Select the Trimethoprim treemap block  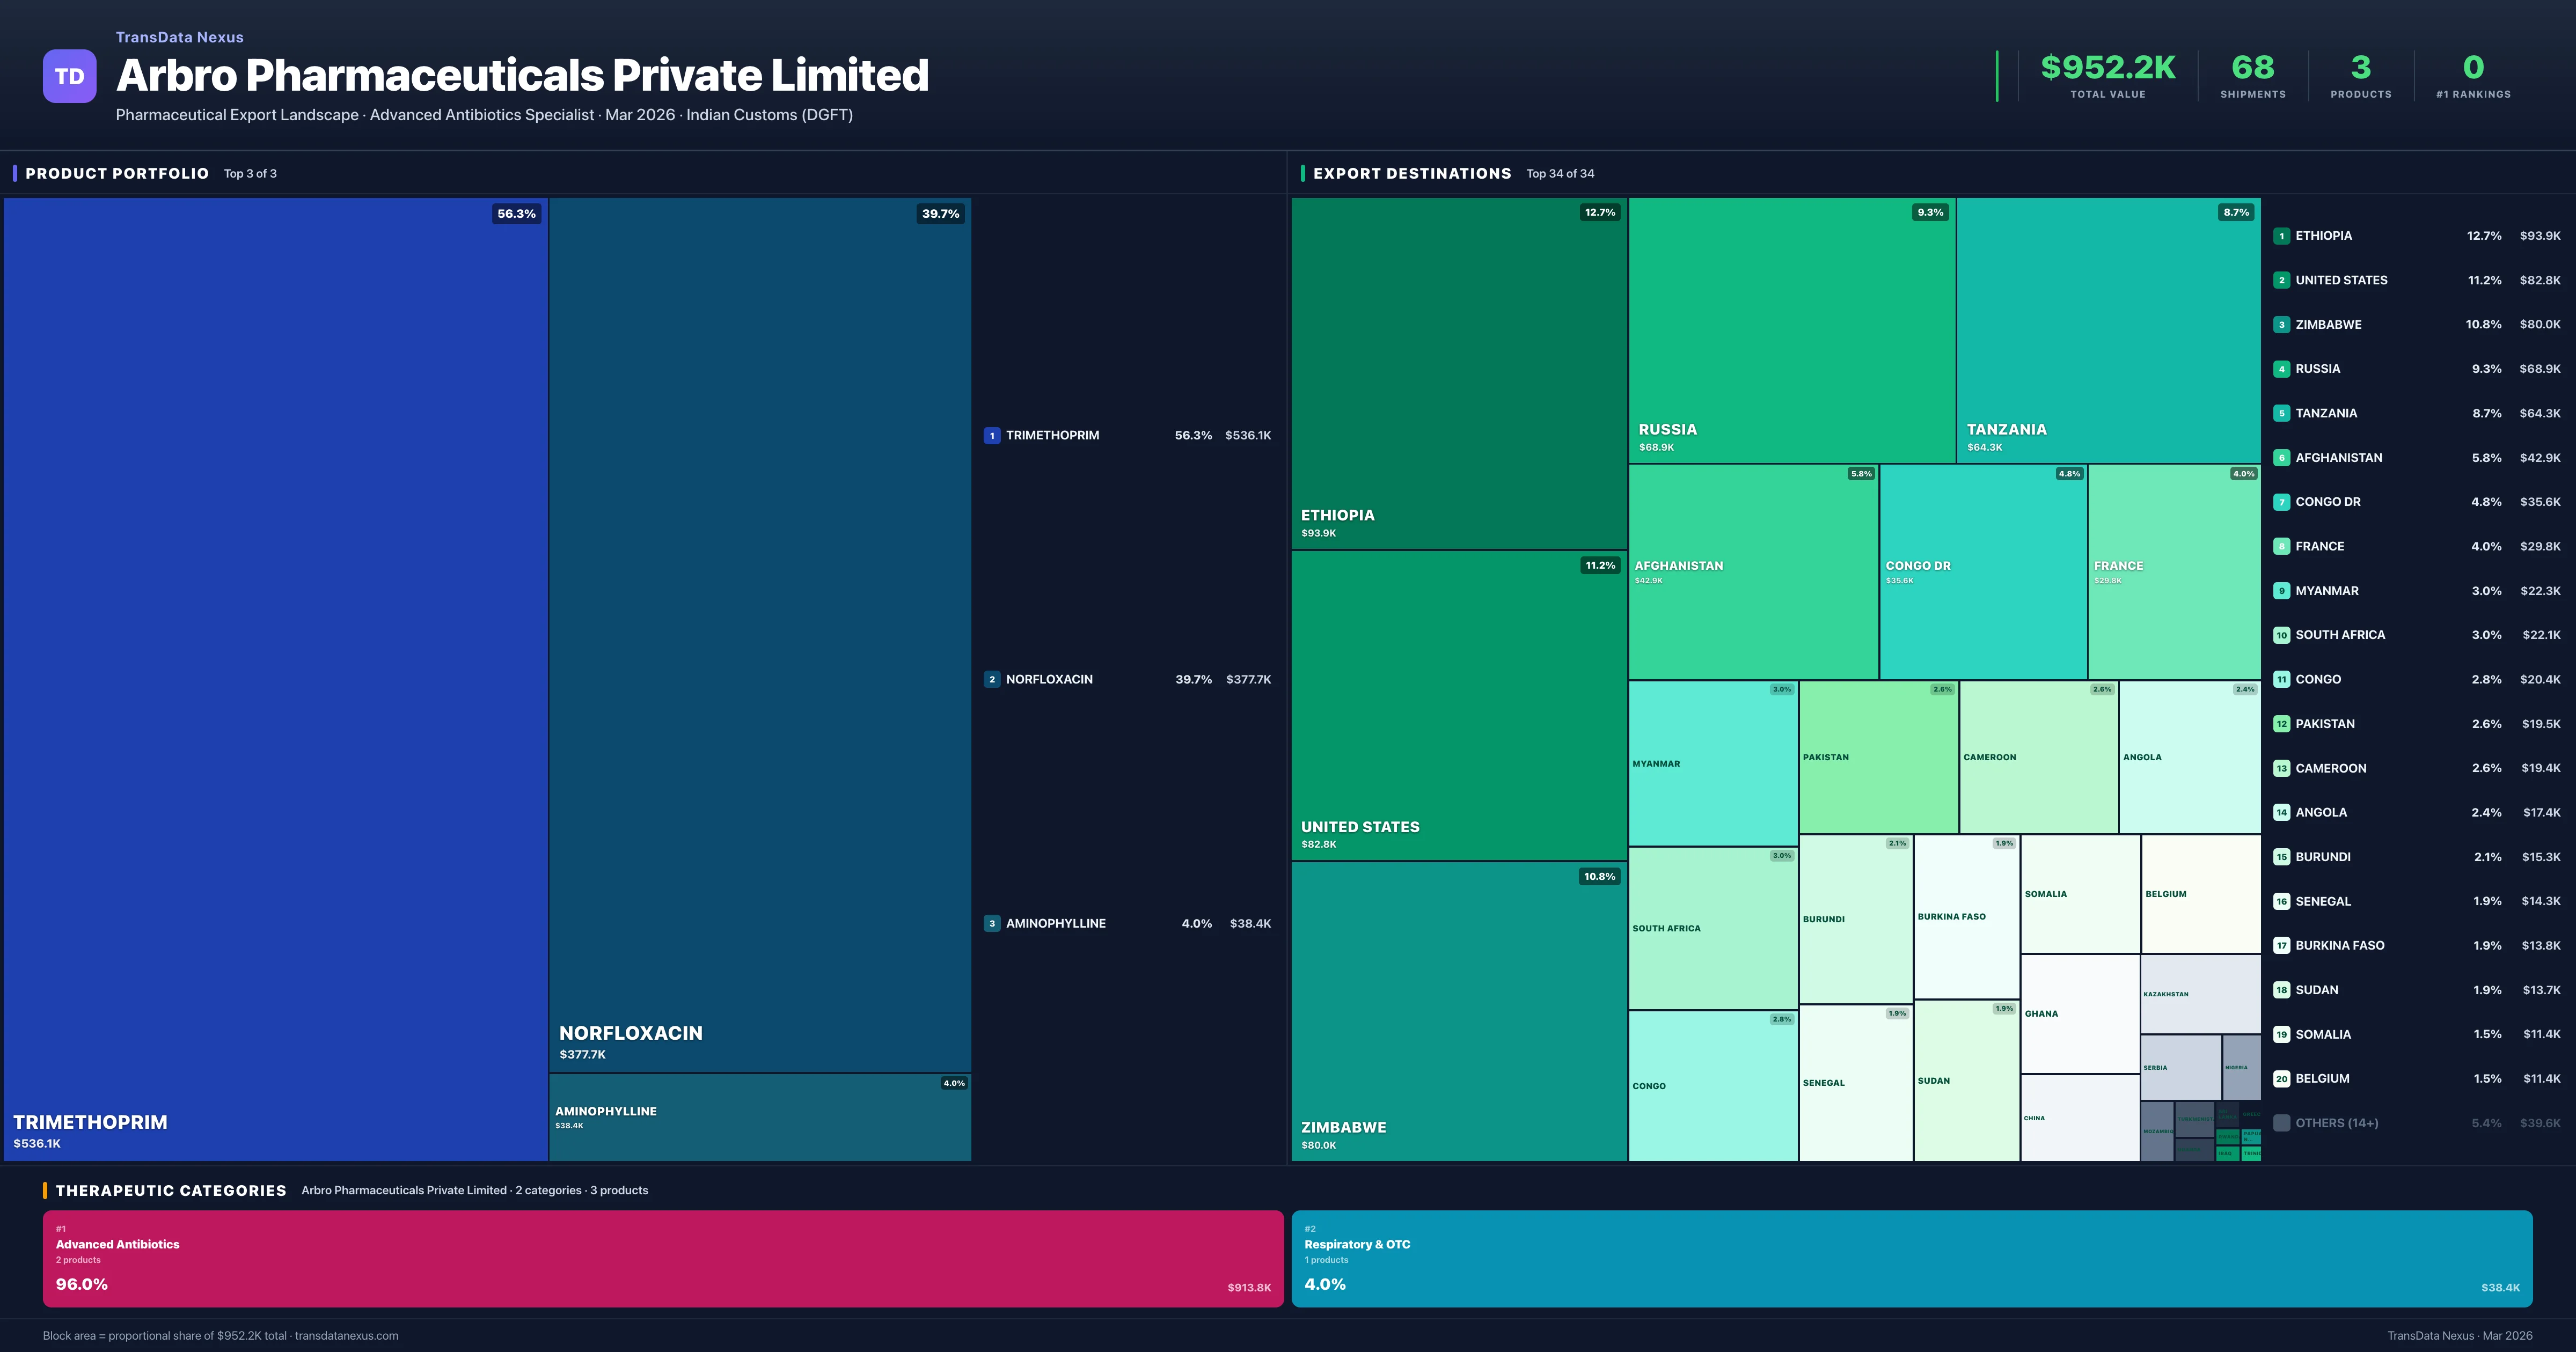click(275, 678)
